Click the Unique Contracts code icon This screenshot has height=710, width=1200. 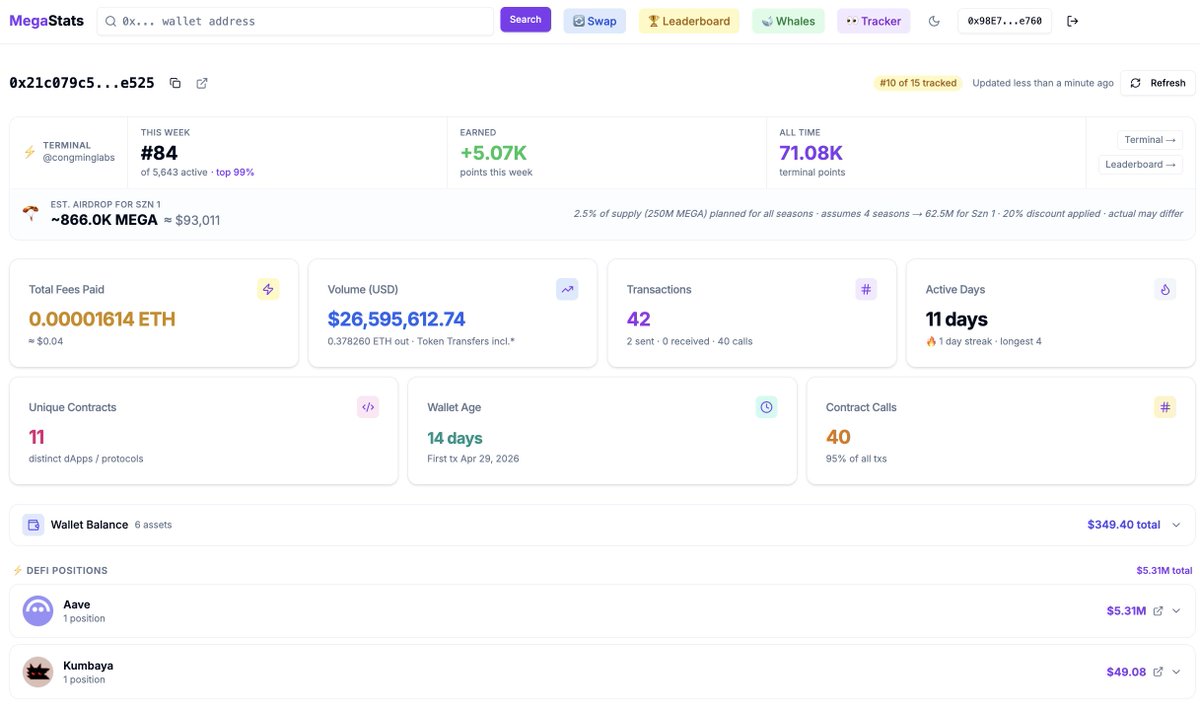[x=368, y=407]
